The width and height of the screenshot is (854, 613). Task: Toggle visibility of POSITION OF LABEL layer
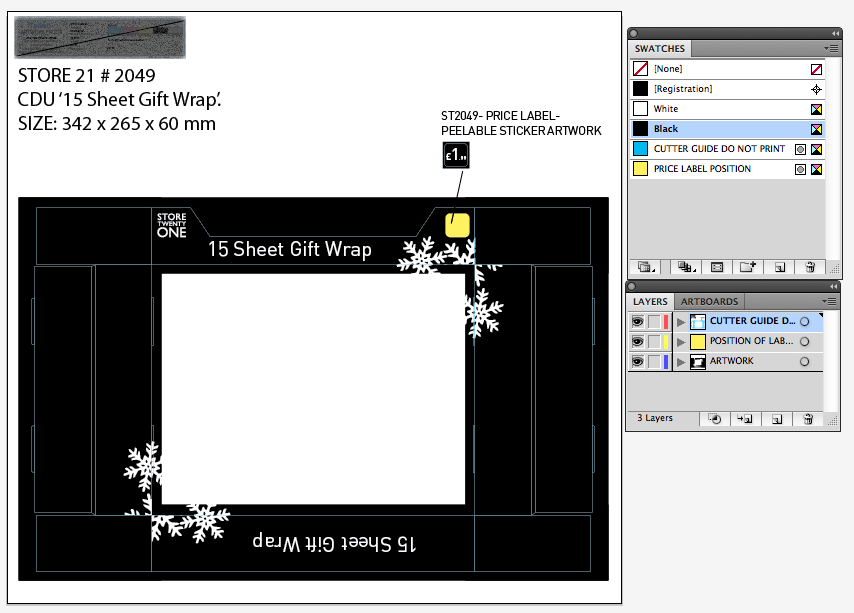(637, 342)
